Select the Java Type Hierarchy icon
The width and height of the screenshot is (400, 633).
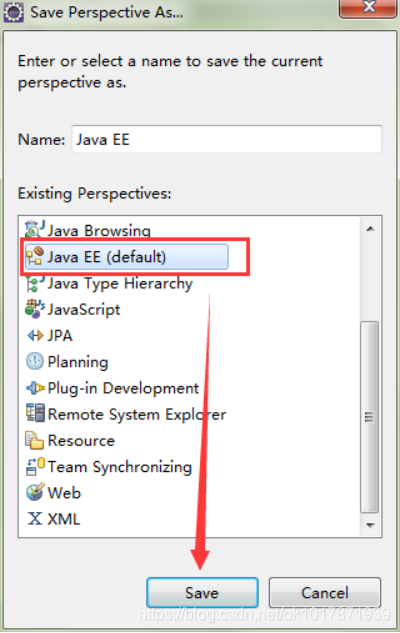35,283
